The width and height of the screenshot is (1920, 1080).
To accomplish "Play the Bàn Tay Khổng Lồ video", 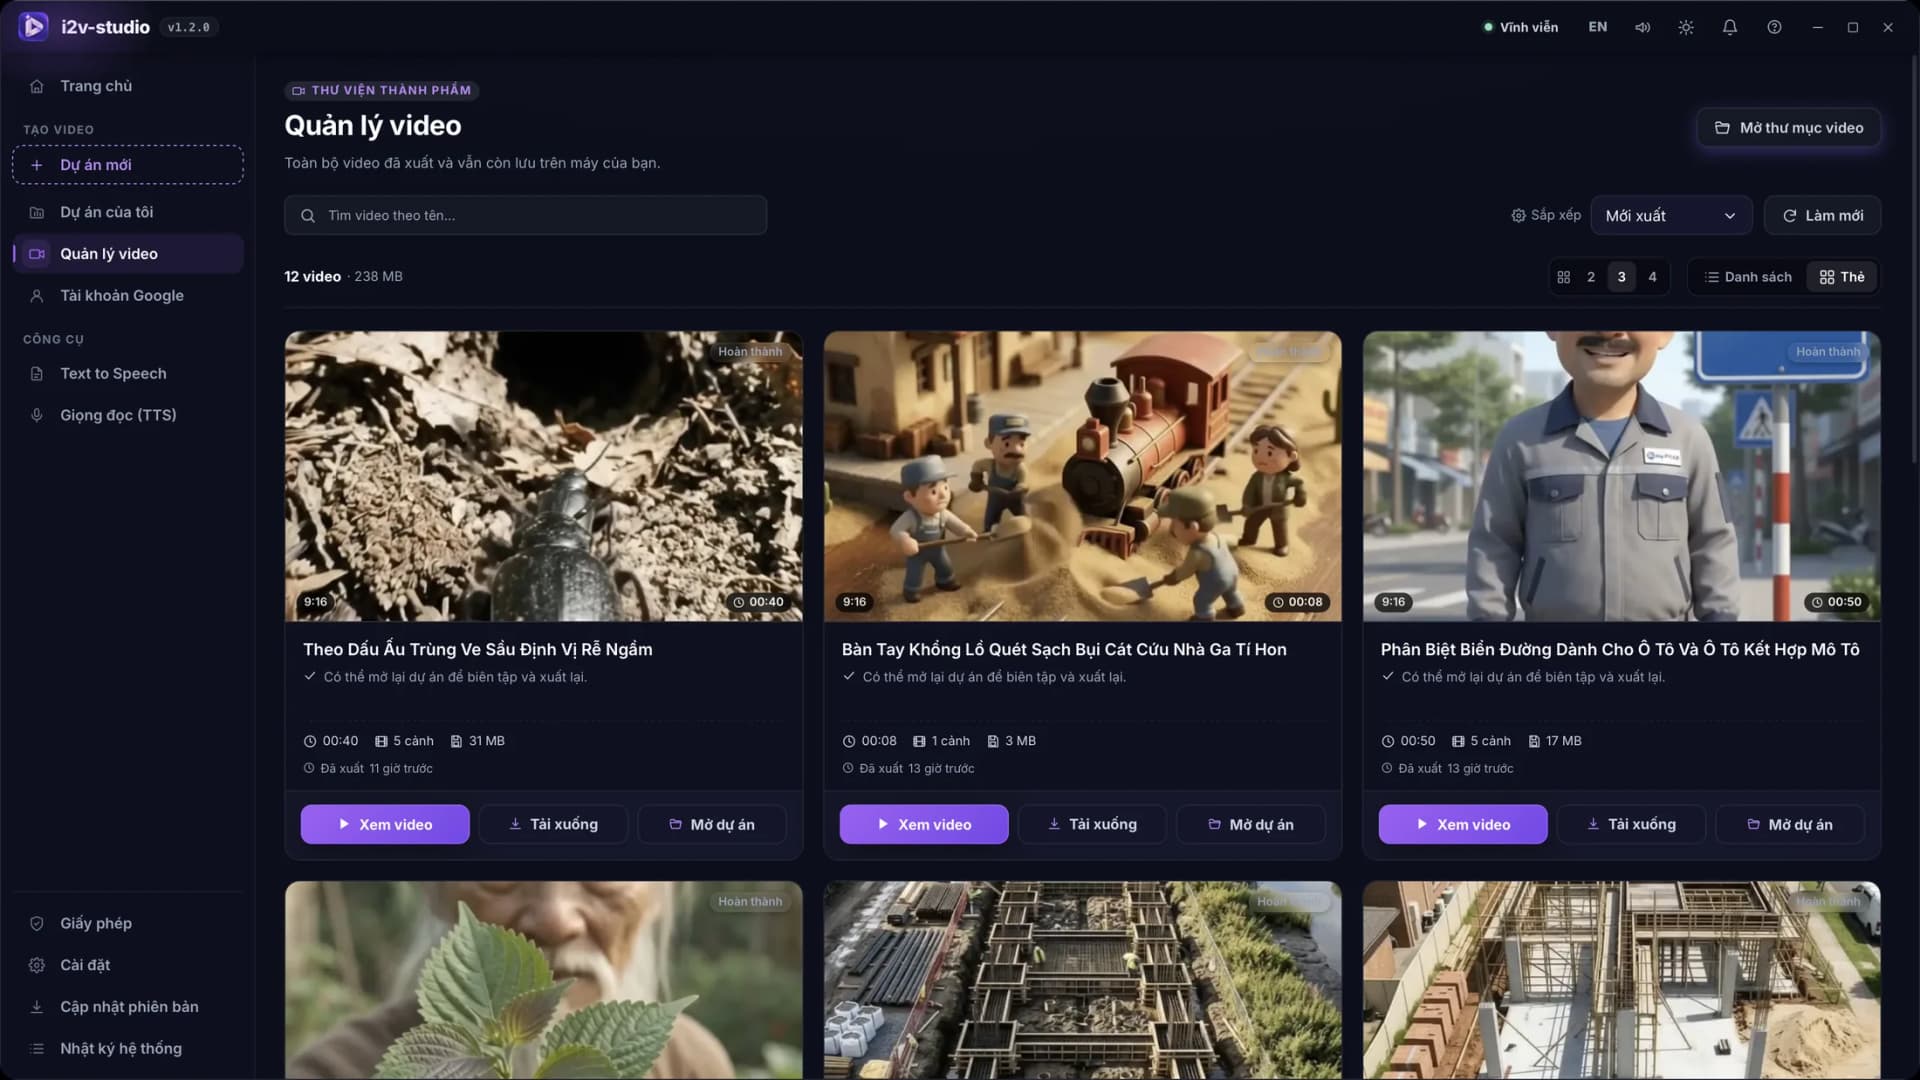I will pyautogui.click(x=924, y=825).
